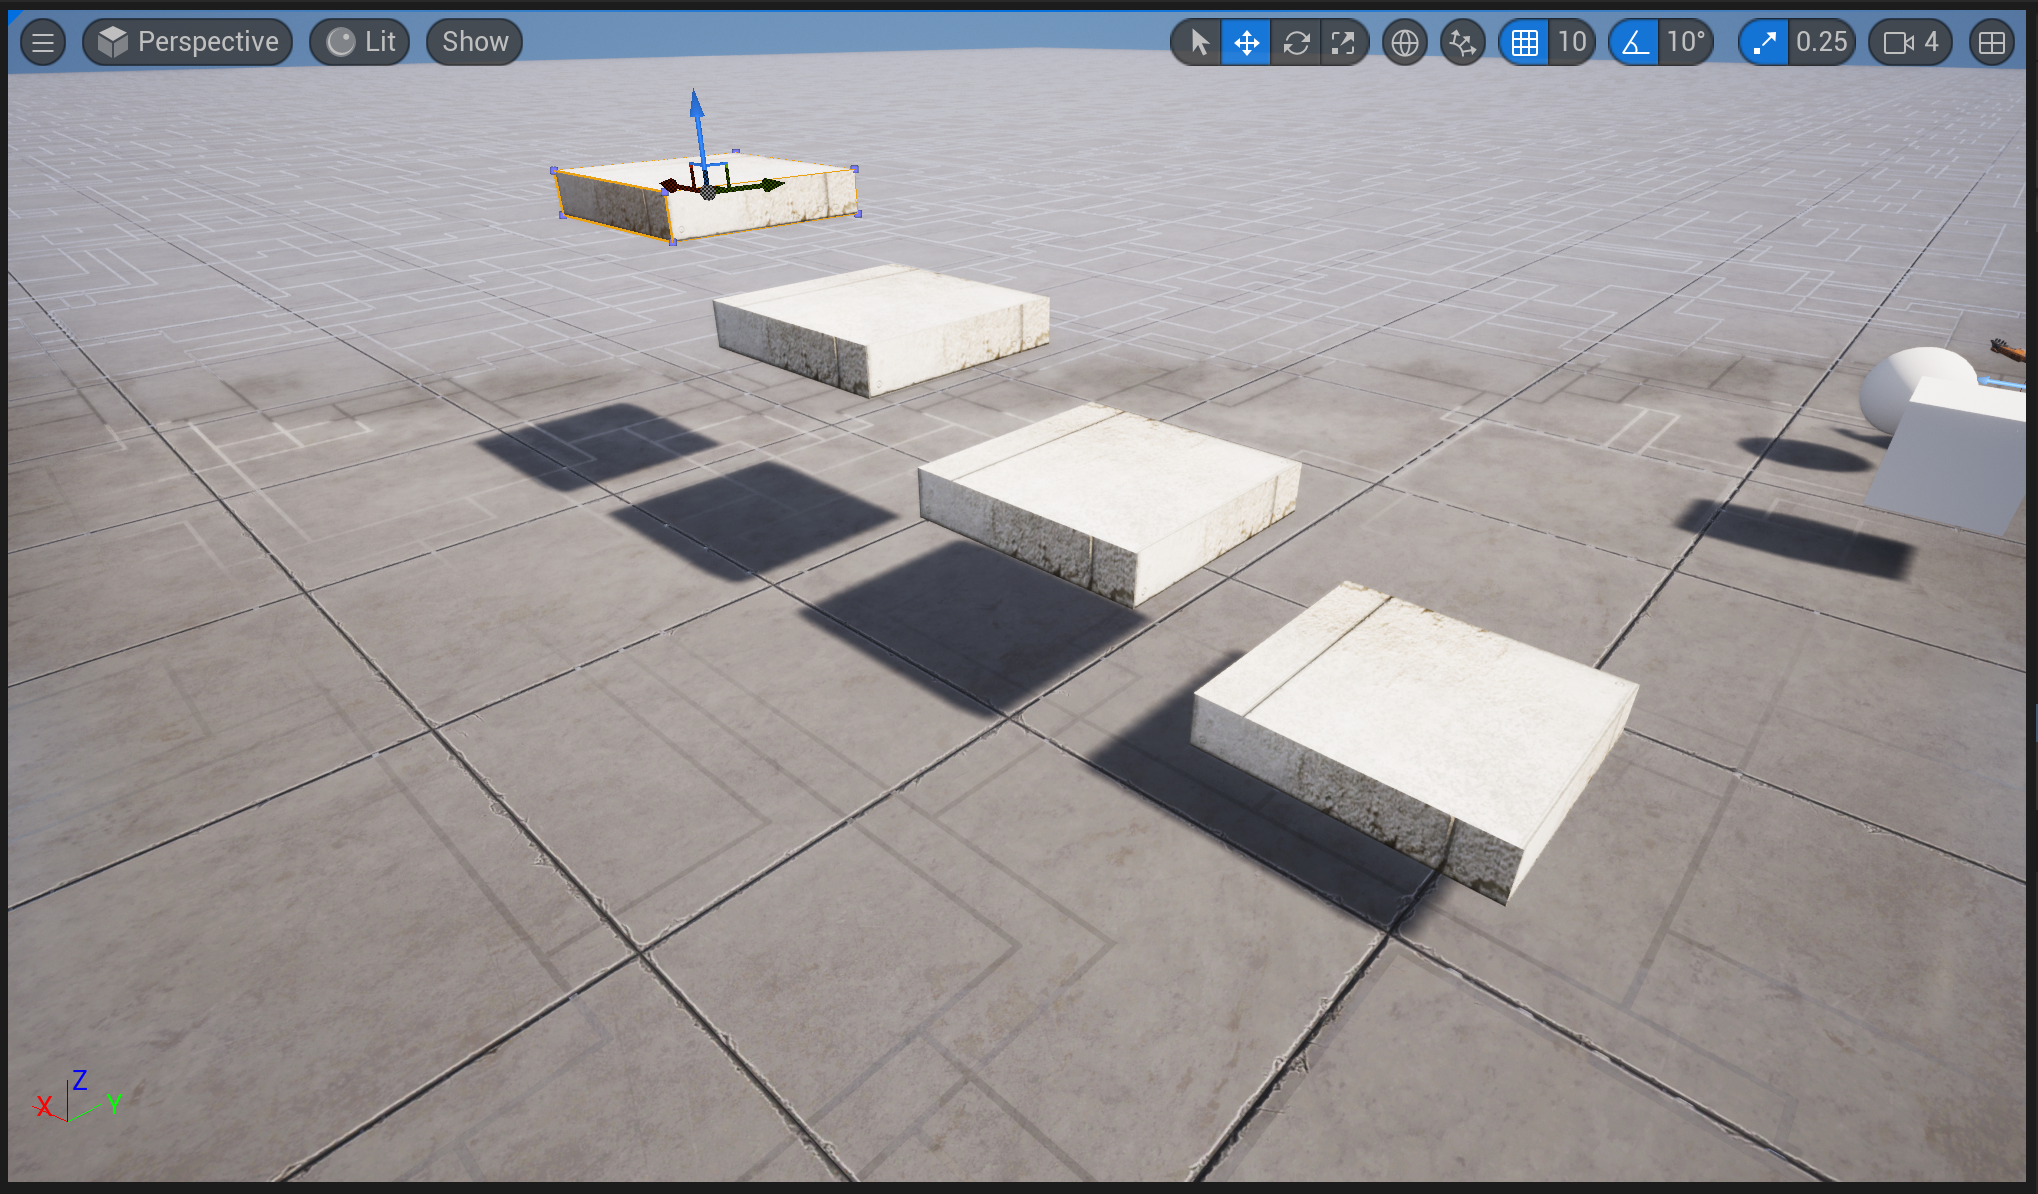Toggle scale snapping
Screen dimensions: 2038x1194
click(1764, 42)
